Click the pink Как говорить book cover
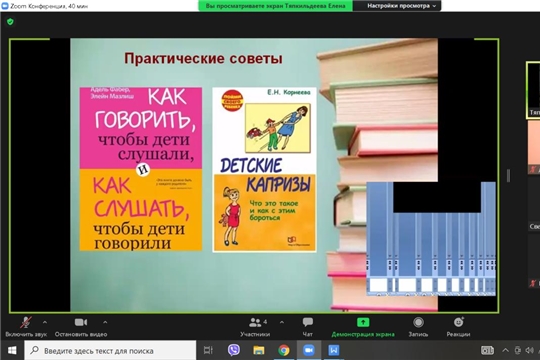 point(141,169)
